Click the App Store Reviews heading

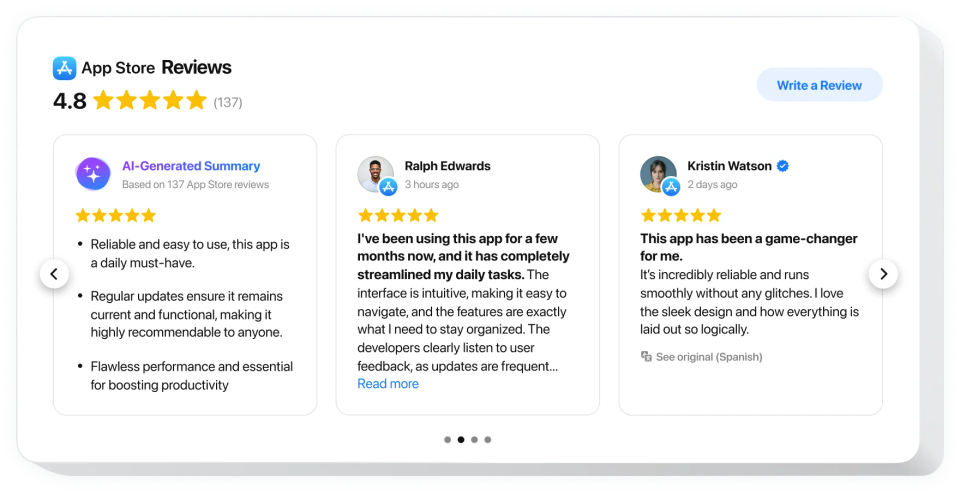[x=157, y=67]
